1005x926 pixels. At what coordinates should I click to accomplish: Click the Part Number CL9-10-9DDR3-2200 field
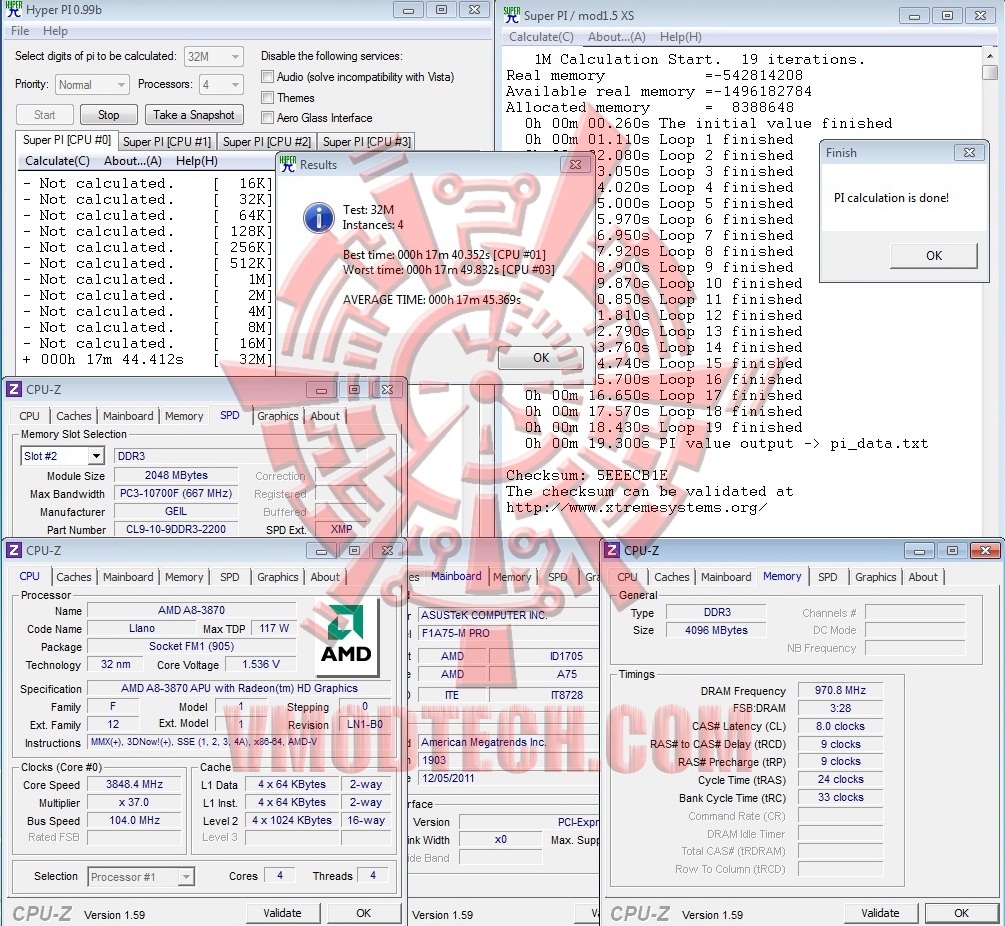pos(176,529)
